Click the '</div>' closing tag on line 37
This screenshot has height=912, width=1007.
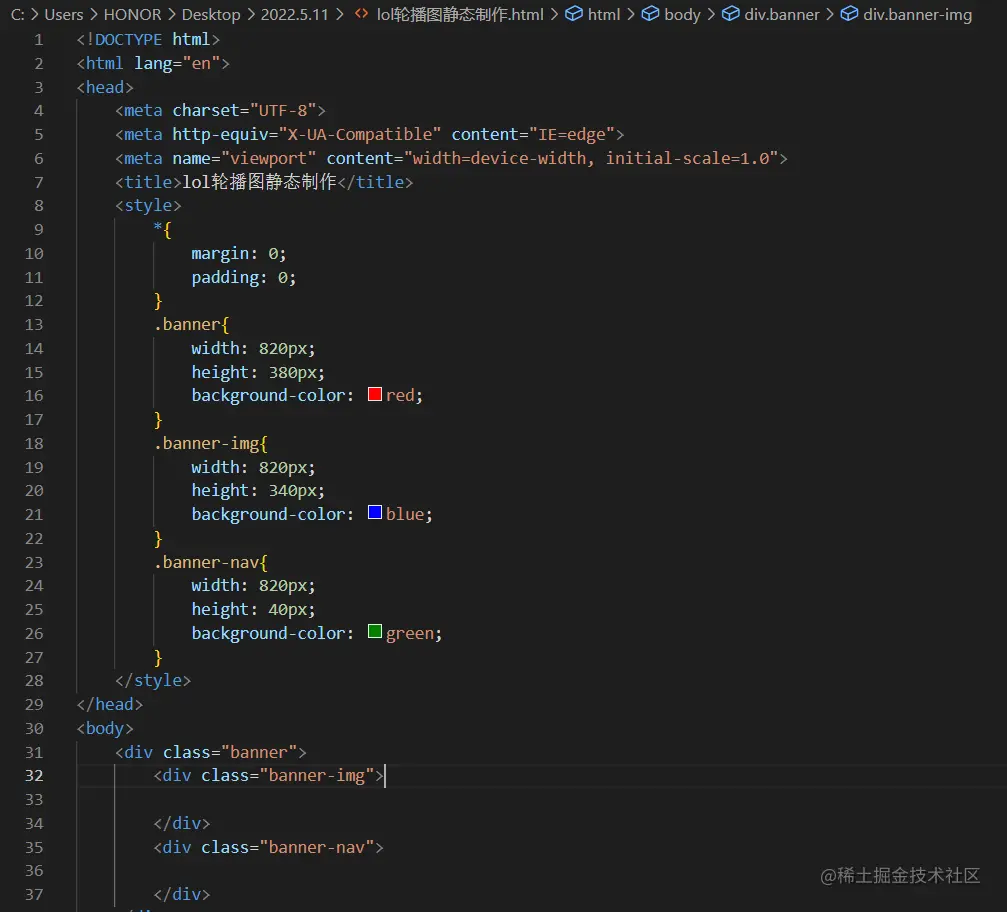click(182, 895)
